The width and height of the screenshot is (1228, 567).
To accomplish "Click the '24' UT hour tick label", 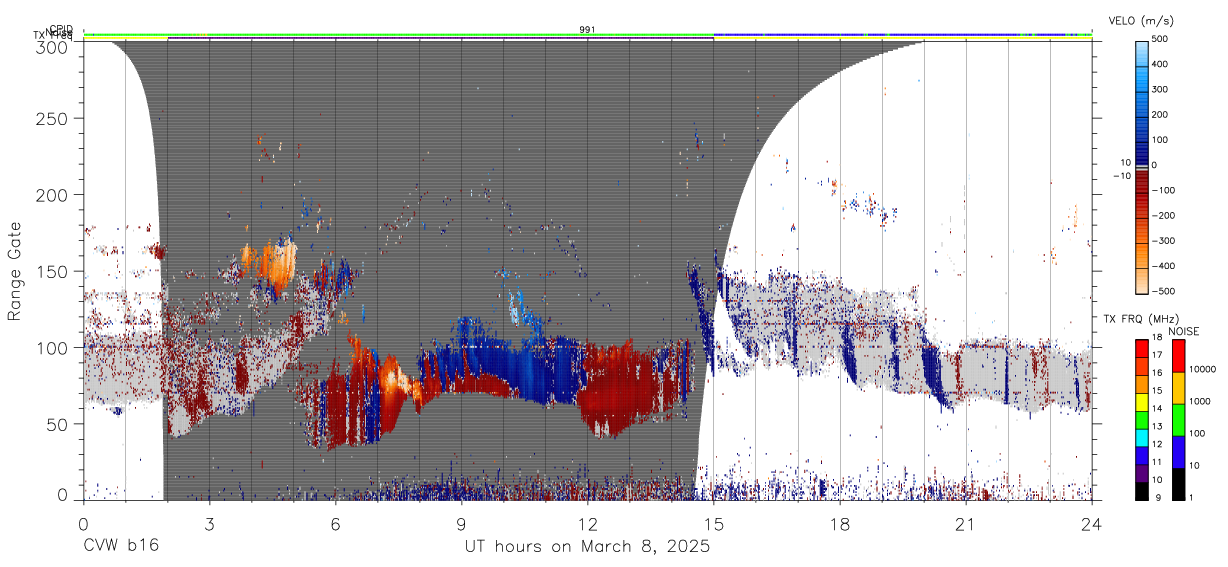I will point(1092,524).
